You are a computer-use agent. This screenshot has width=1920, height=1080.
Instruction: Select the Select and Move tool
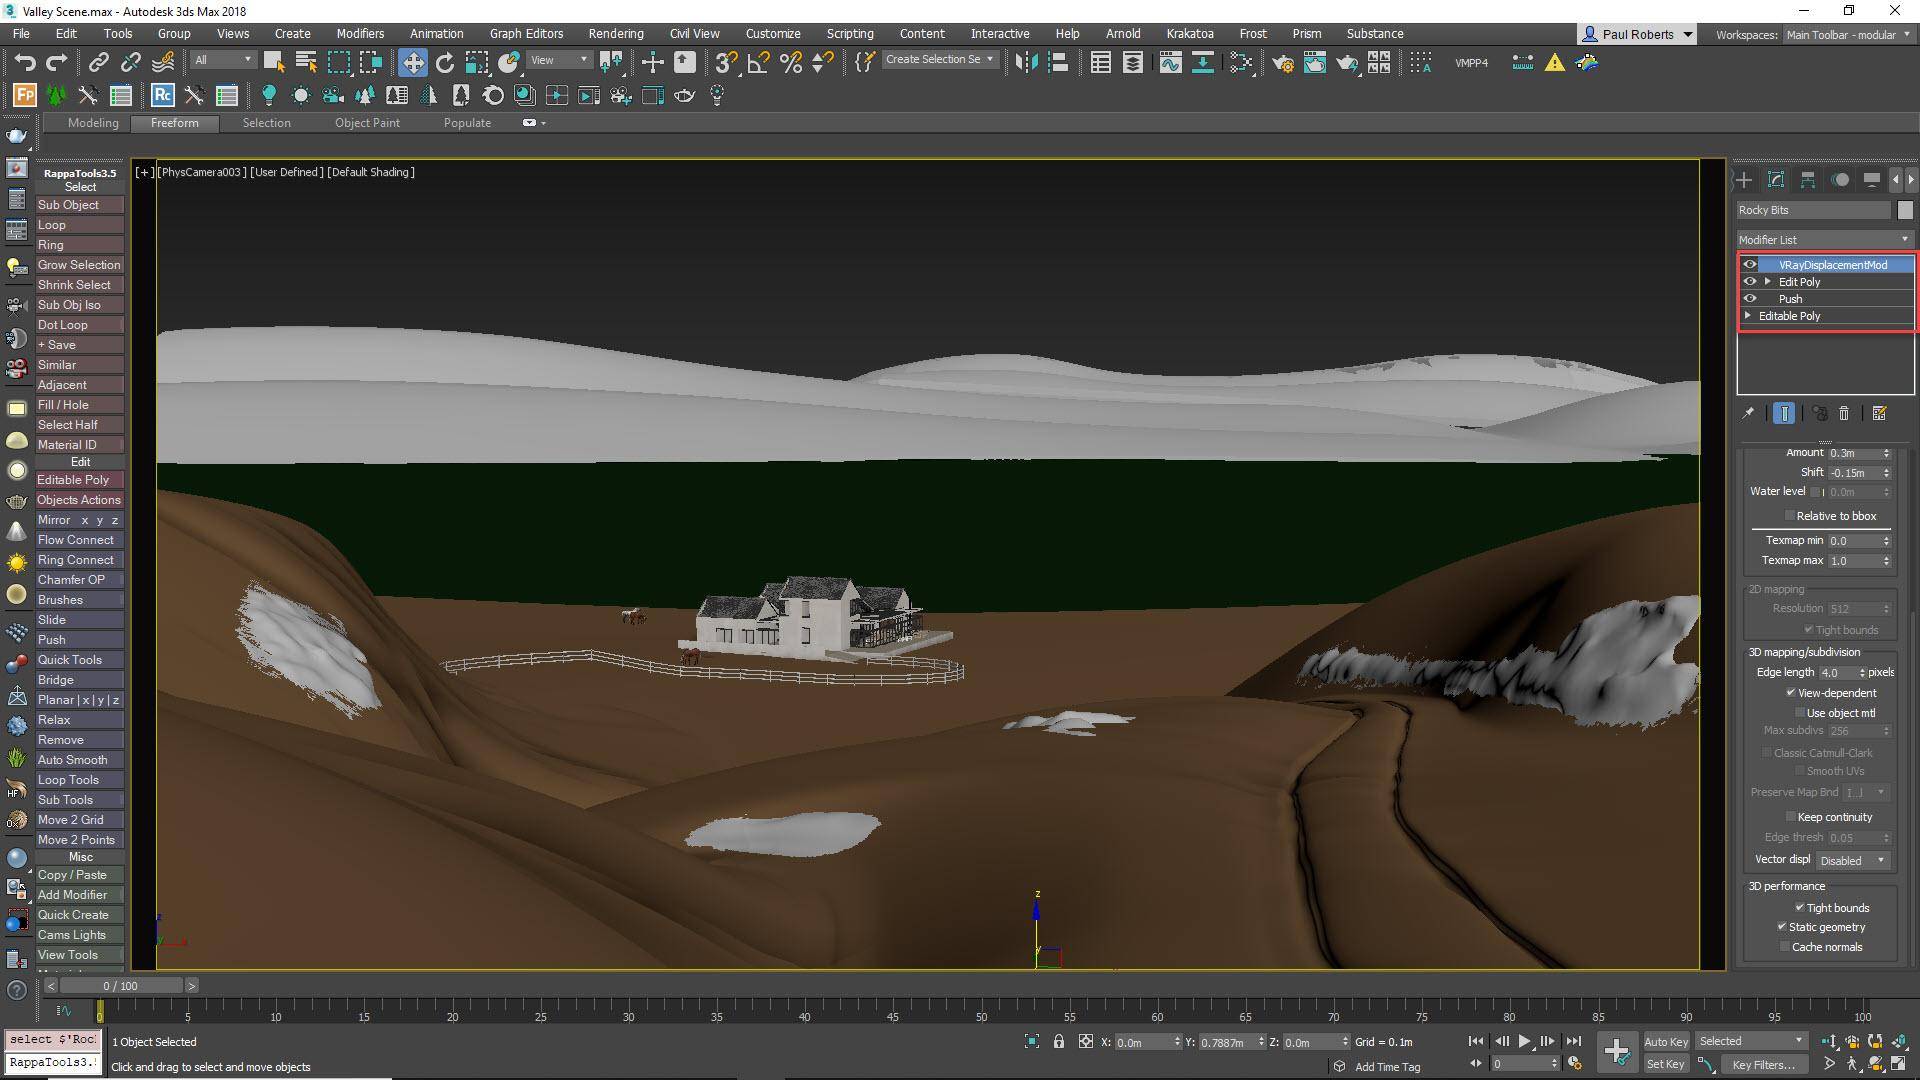click(x=412, y=63)
